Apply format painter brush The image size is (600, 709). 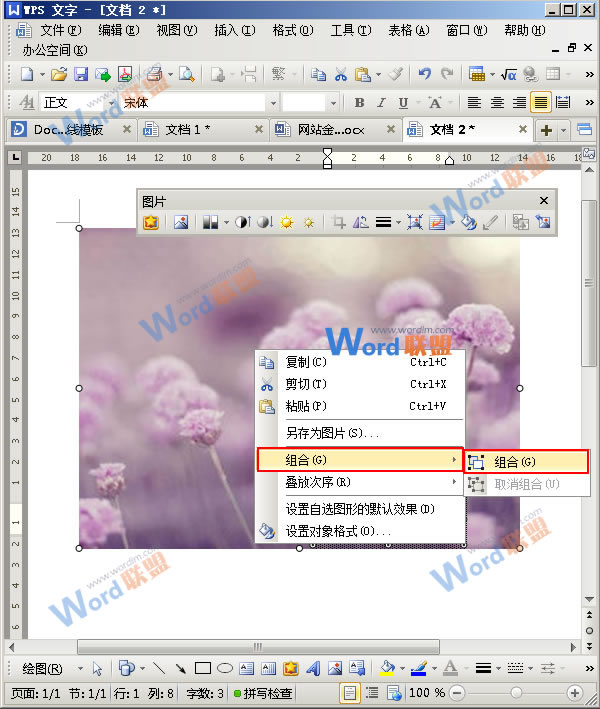pos(396,74)
